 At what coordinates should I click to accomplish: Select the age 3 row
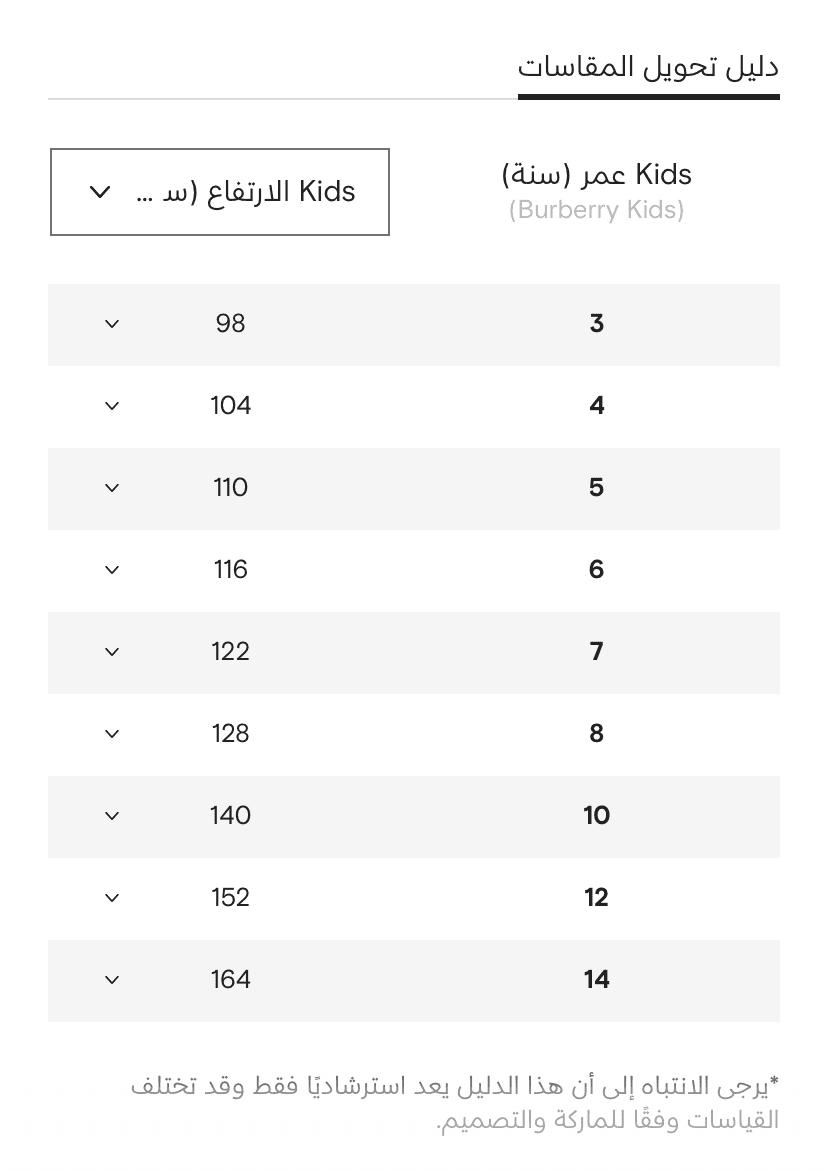[414, 325]
